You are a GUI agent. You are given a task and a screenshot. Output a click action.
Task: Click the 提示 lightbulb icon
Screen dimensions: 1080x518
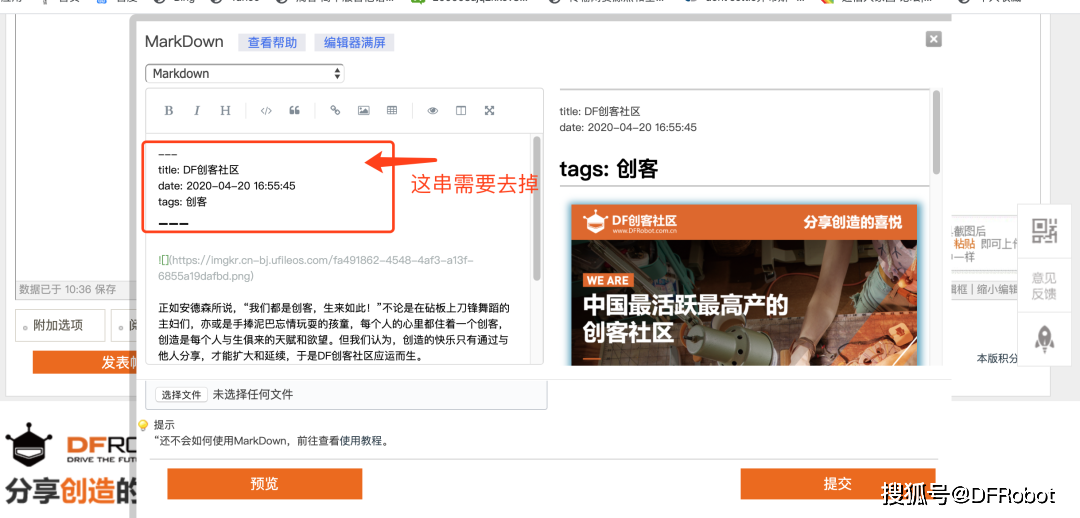pos(143,425)
